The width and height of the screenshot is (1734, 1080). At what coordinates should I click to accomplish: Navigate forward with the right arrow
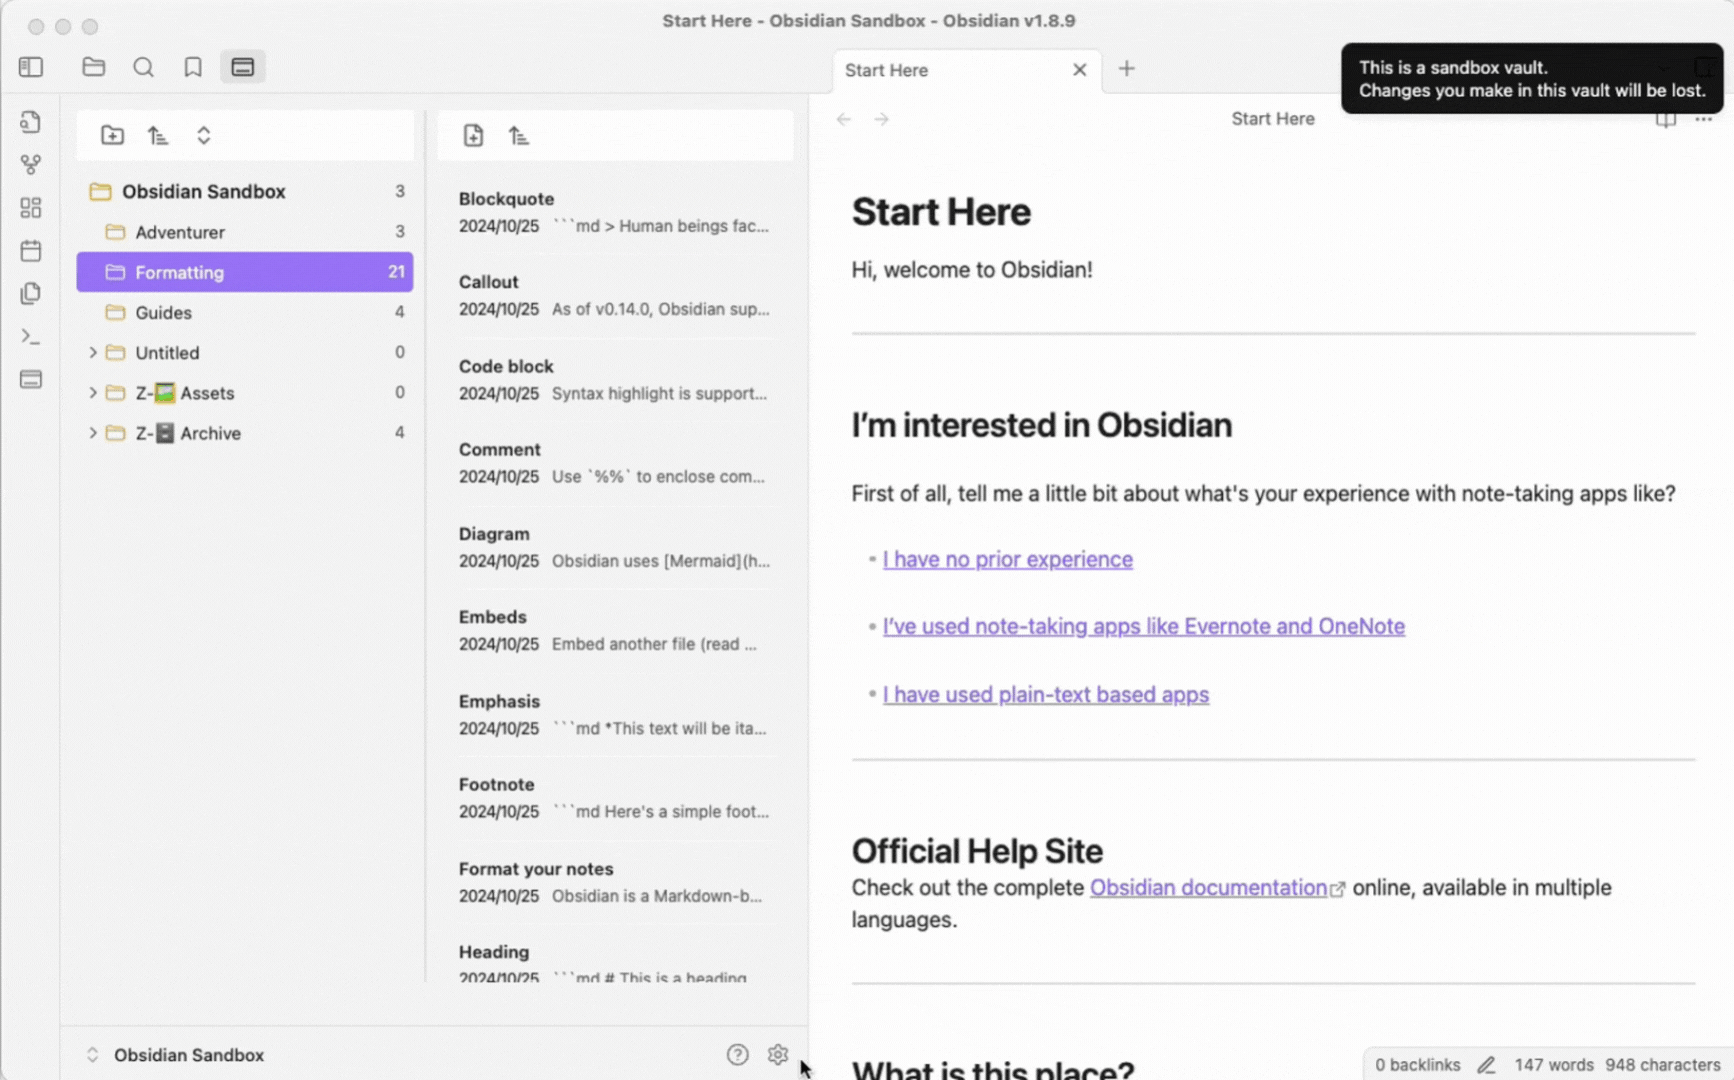(x=881, y=119)
